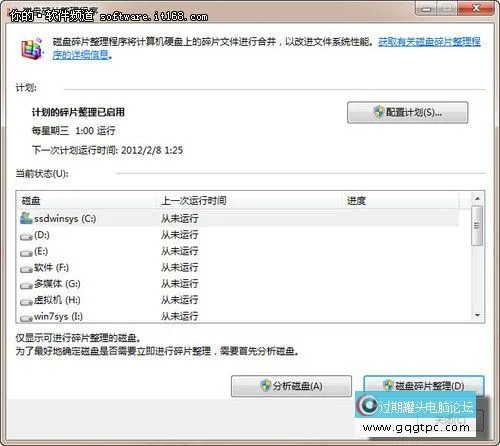500x446 pixels.
Task: Click the (D:) drive icon
Action: coord(26,236)
